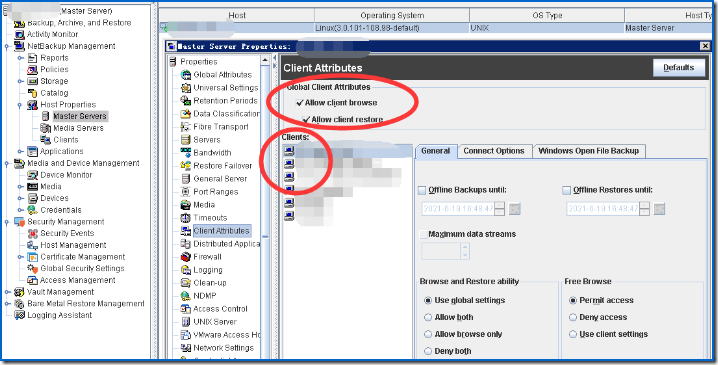Select the first client computer icon
The width and height of the screenshot is (718, 365).
coord(288,150)
